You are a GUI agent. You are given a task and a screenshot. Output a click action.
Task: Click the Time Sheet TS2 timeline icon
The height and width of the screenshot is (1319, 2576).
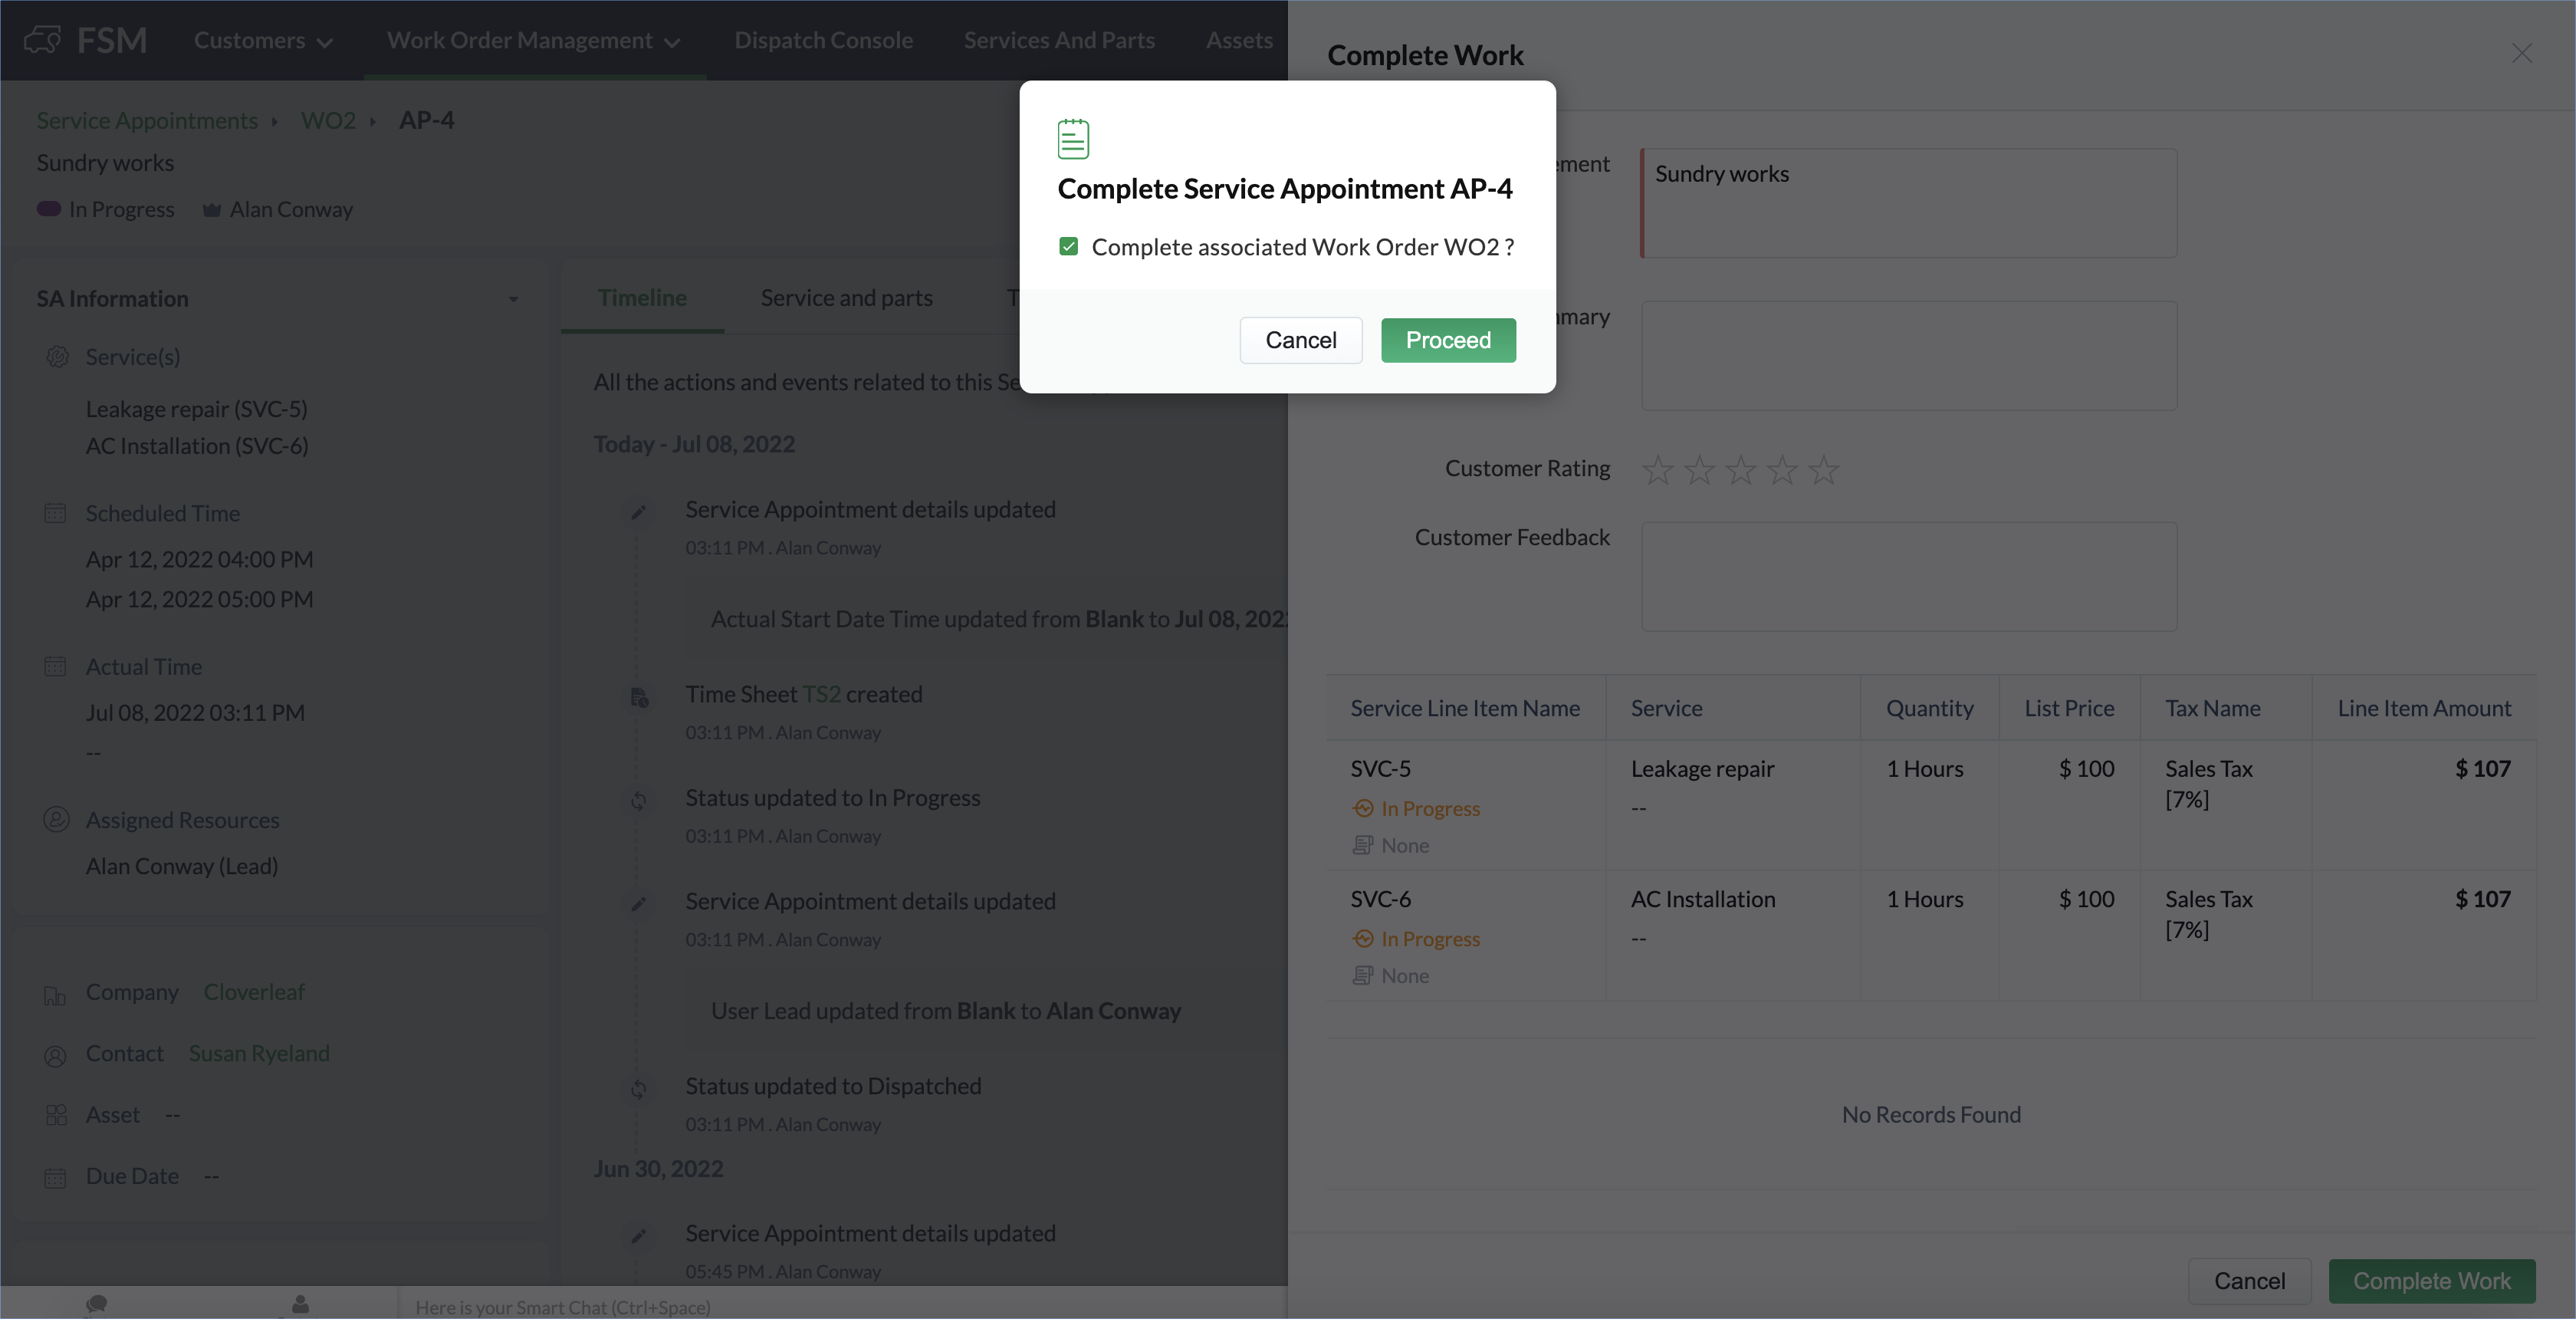(639, 697)
